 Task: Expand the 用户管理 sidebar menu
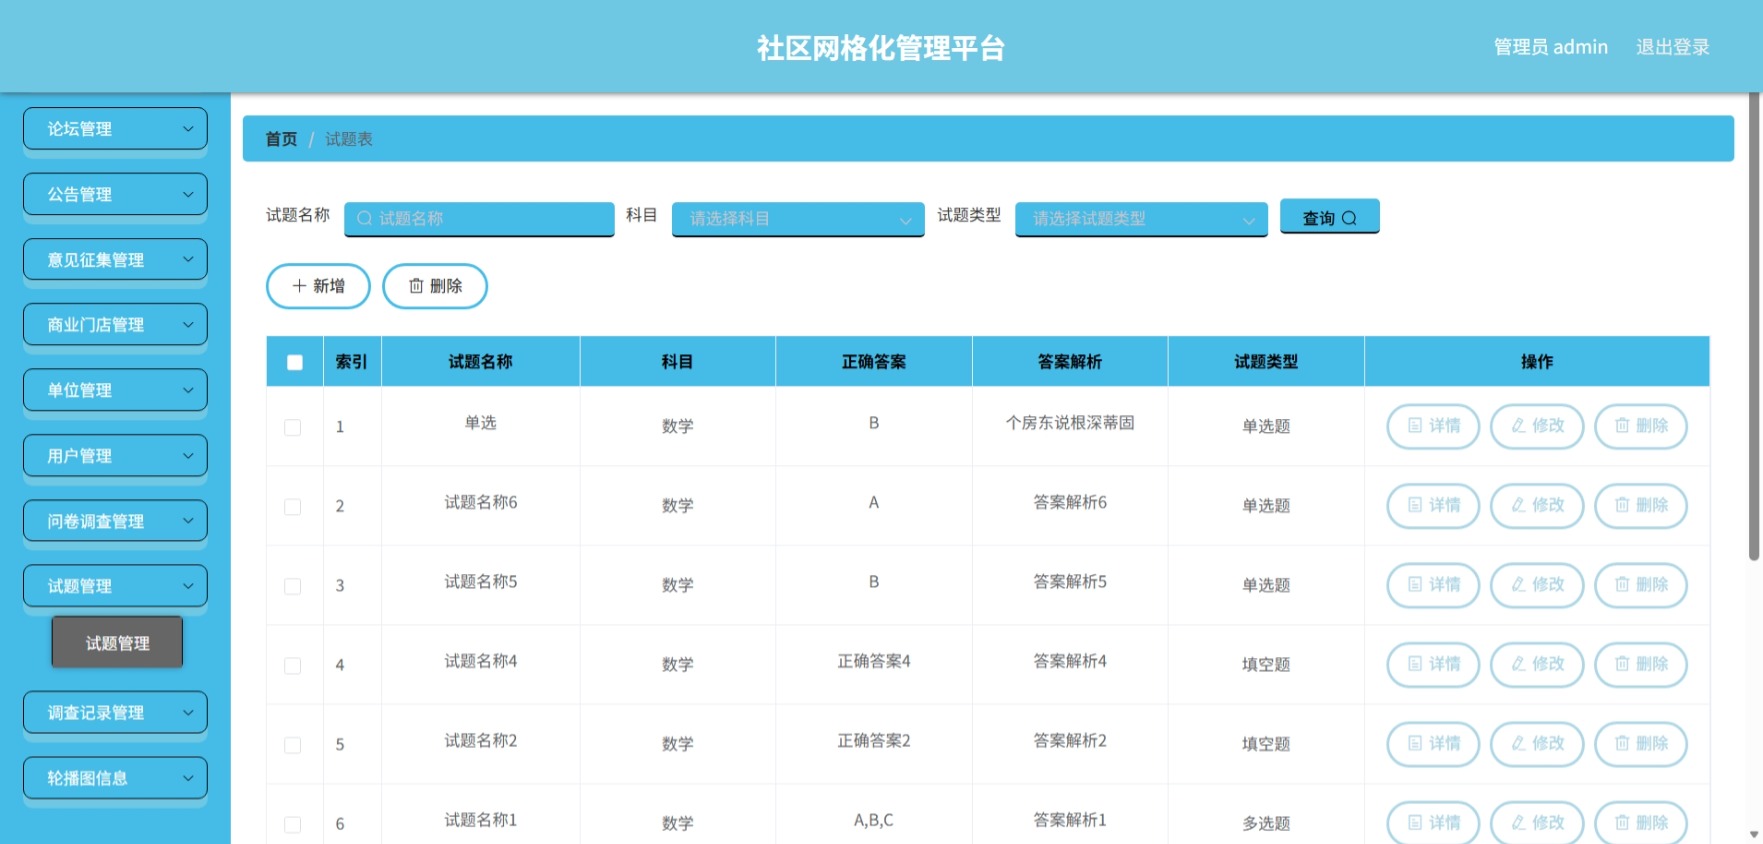point(115,456)
